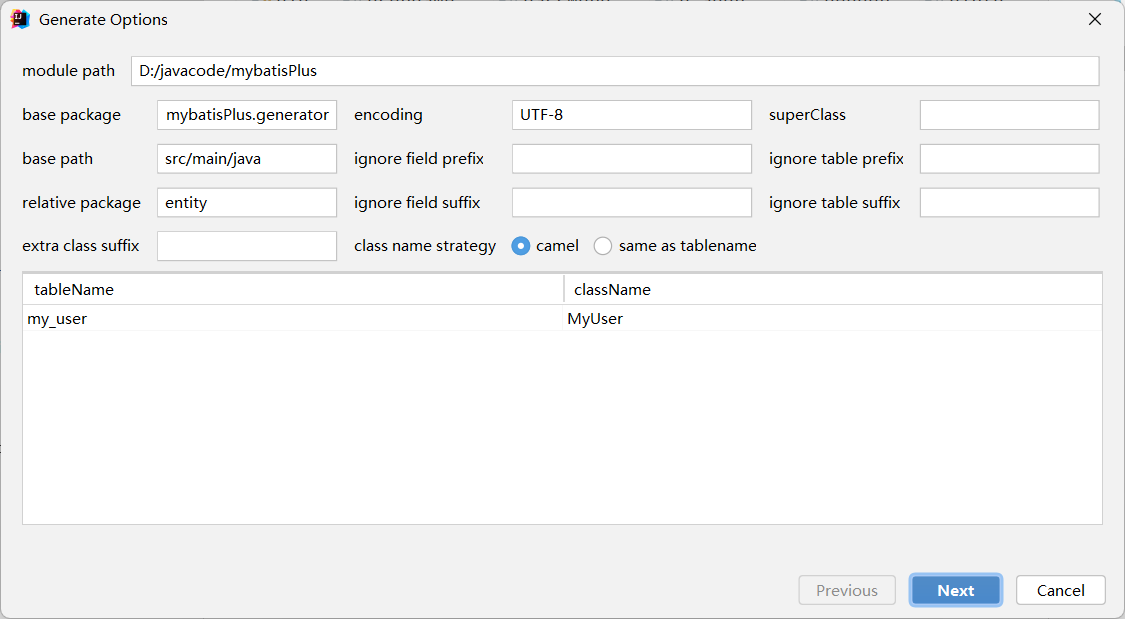Close the Generate Options dialog
1125x619 pixels.
1095,19
